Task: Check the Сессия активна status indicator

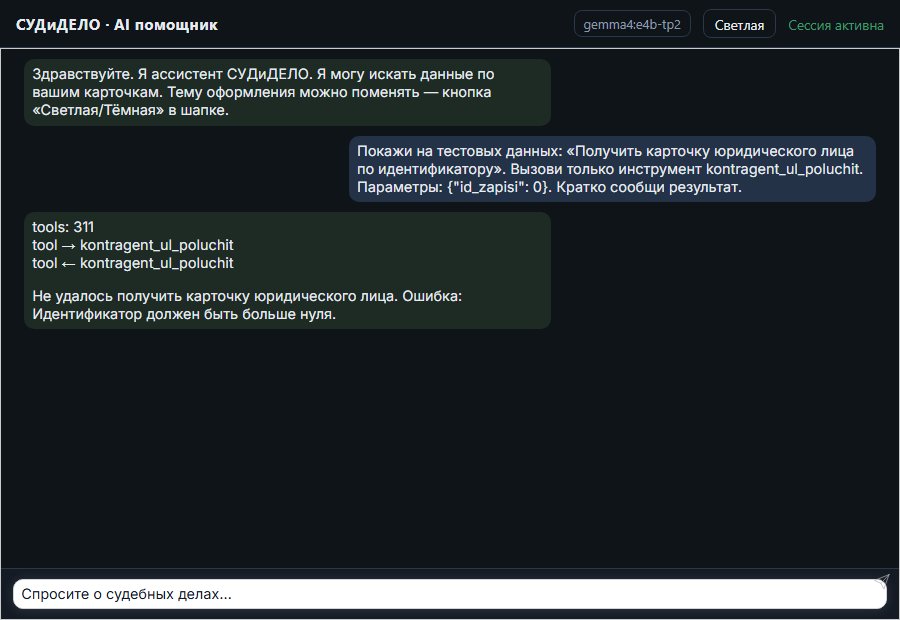Action: pos(835,25)
